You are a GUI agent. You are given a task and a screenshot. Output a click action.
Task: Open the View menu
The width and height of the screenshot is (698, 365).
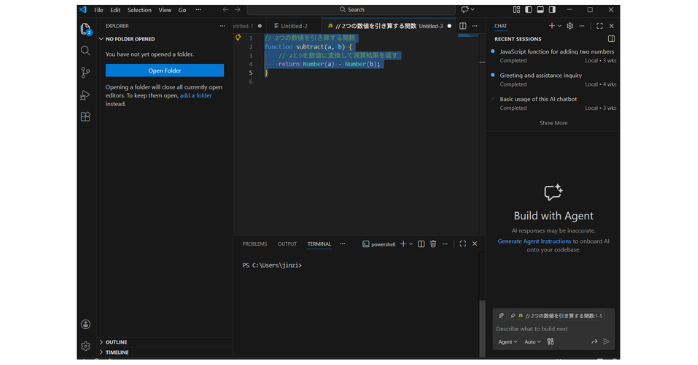point(165,10)
